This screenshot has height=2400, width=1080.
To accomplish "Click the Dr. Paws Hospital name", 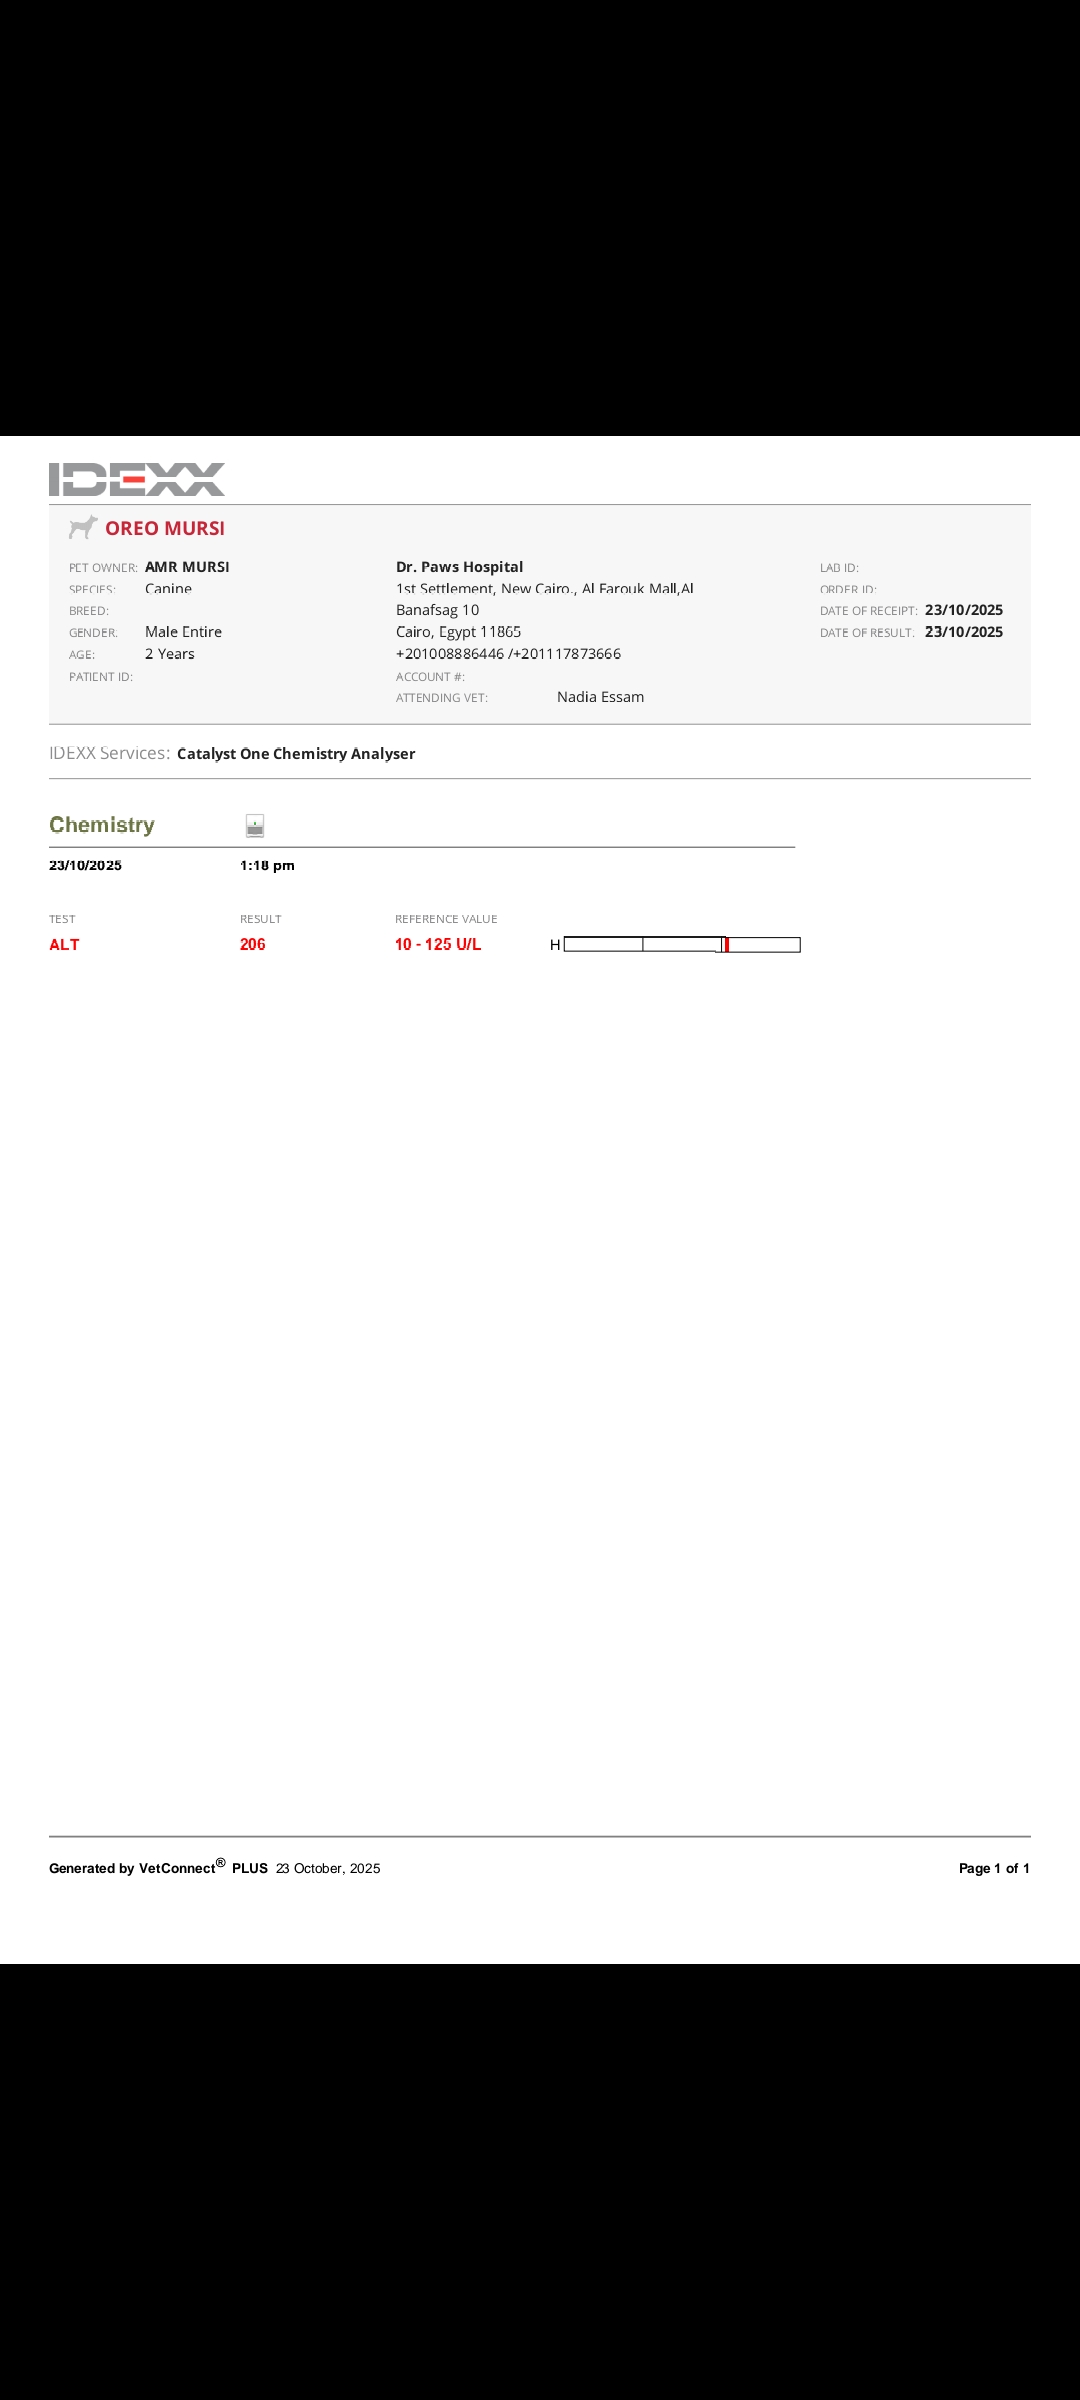I will click(459, 567).
